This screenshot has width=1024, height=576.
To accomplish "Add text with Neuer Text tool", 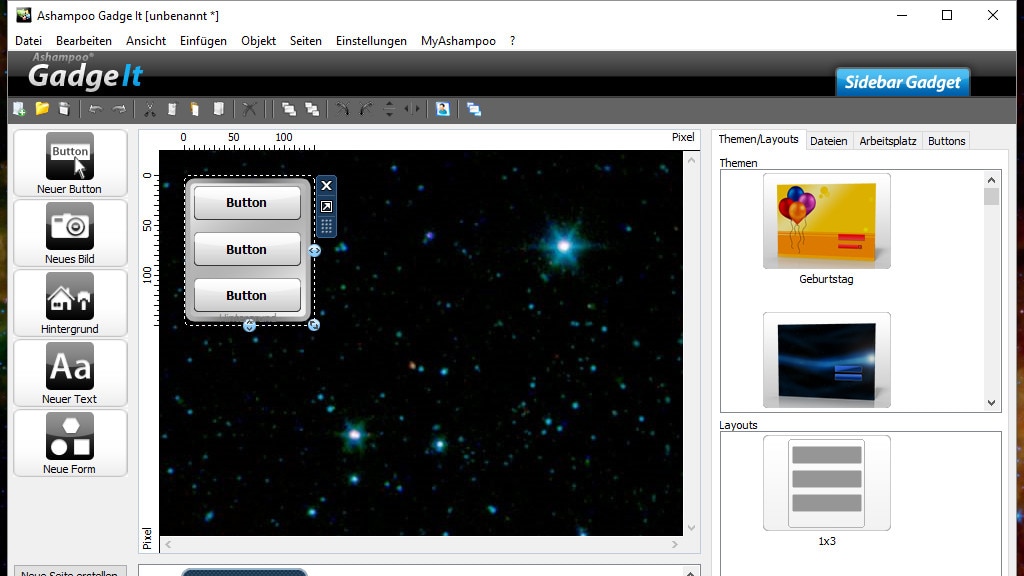I will [70, 373].
